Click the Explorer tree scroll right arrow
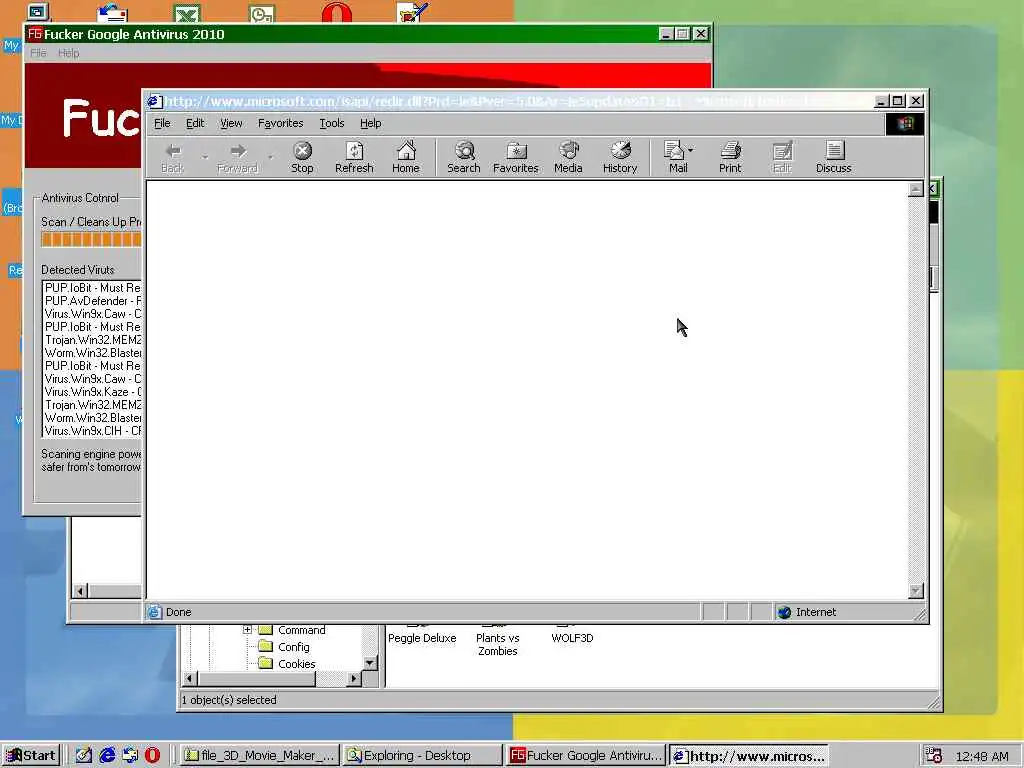Viewport: 1024px width, 768px height. pyautogui.click(x=353, y=679)
